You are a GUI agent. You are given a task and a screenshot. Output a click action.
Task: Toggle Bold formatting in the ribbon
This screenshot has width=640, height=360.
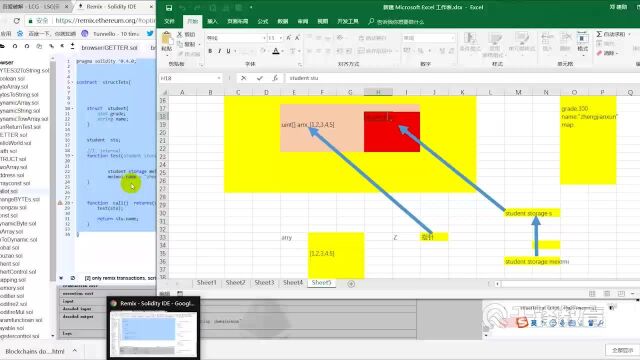[210, 51]
